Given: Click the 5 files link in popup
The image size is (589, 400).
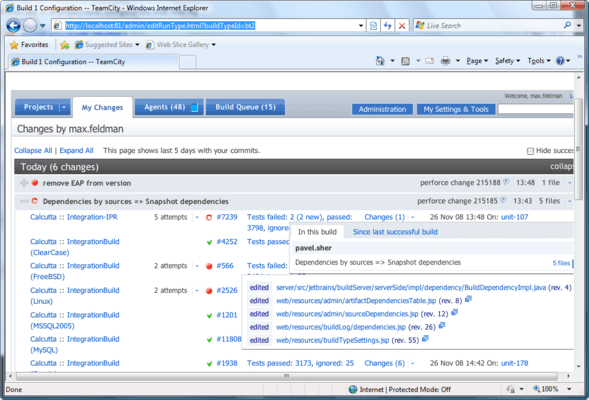Looking at the screenshot, I should (561, 263).
